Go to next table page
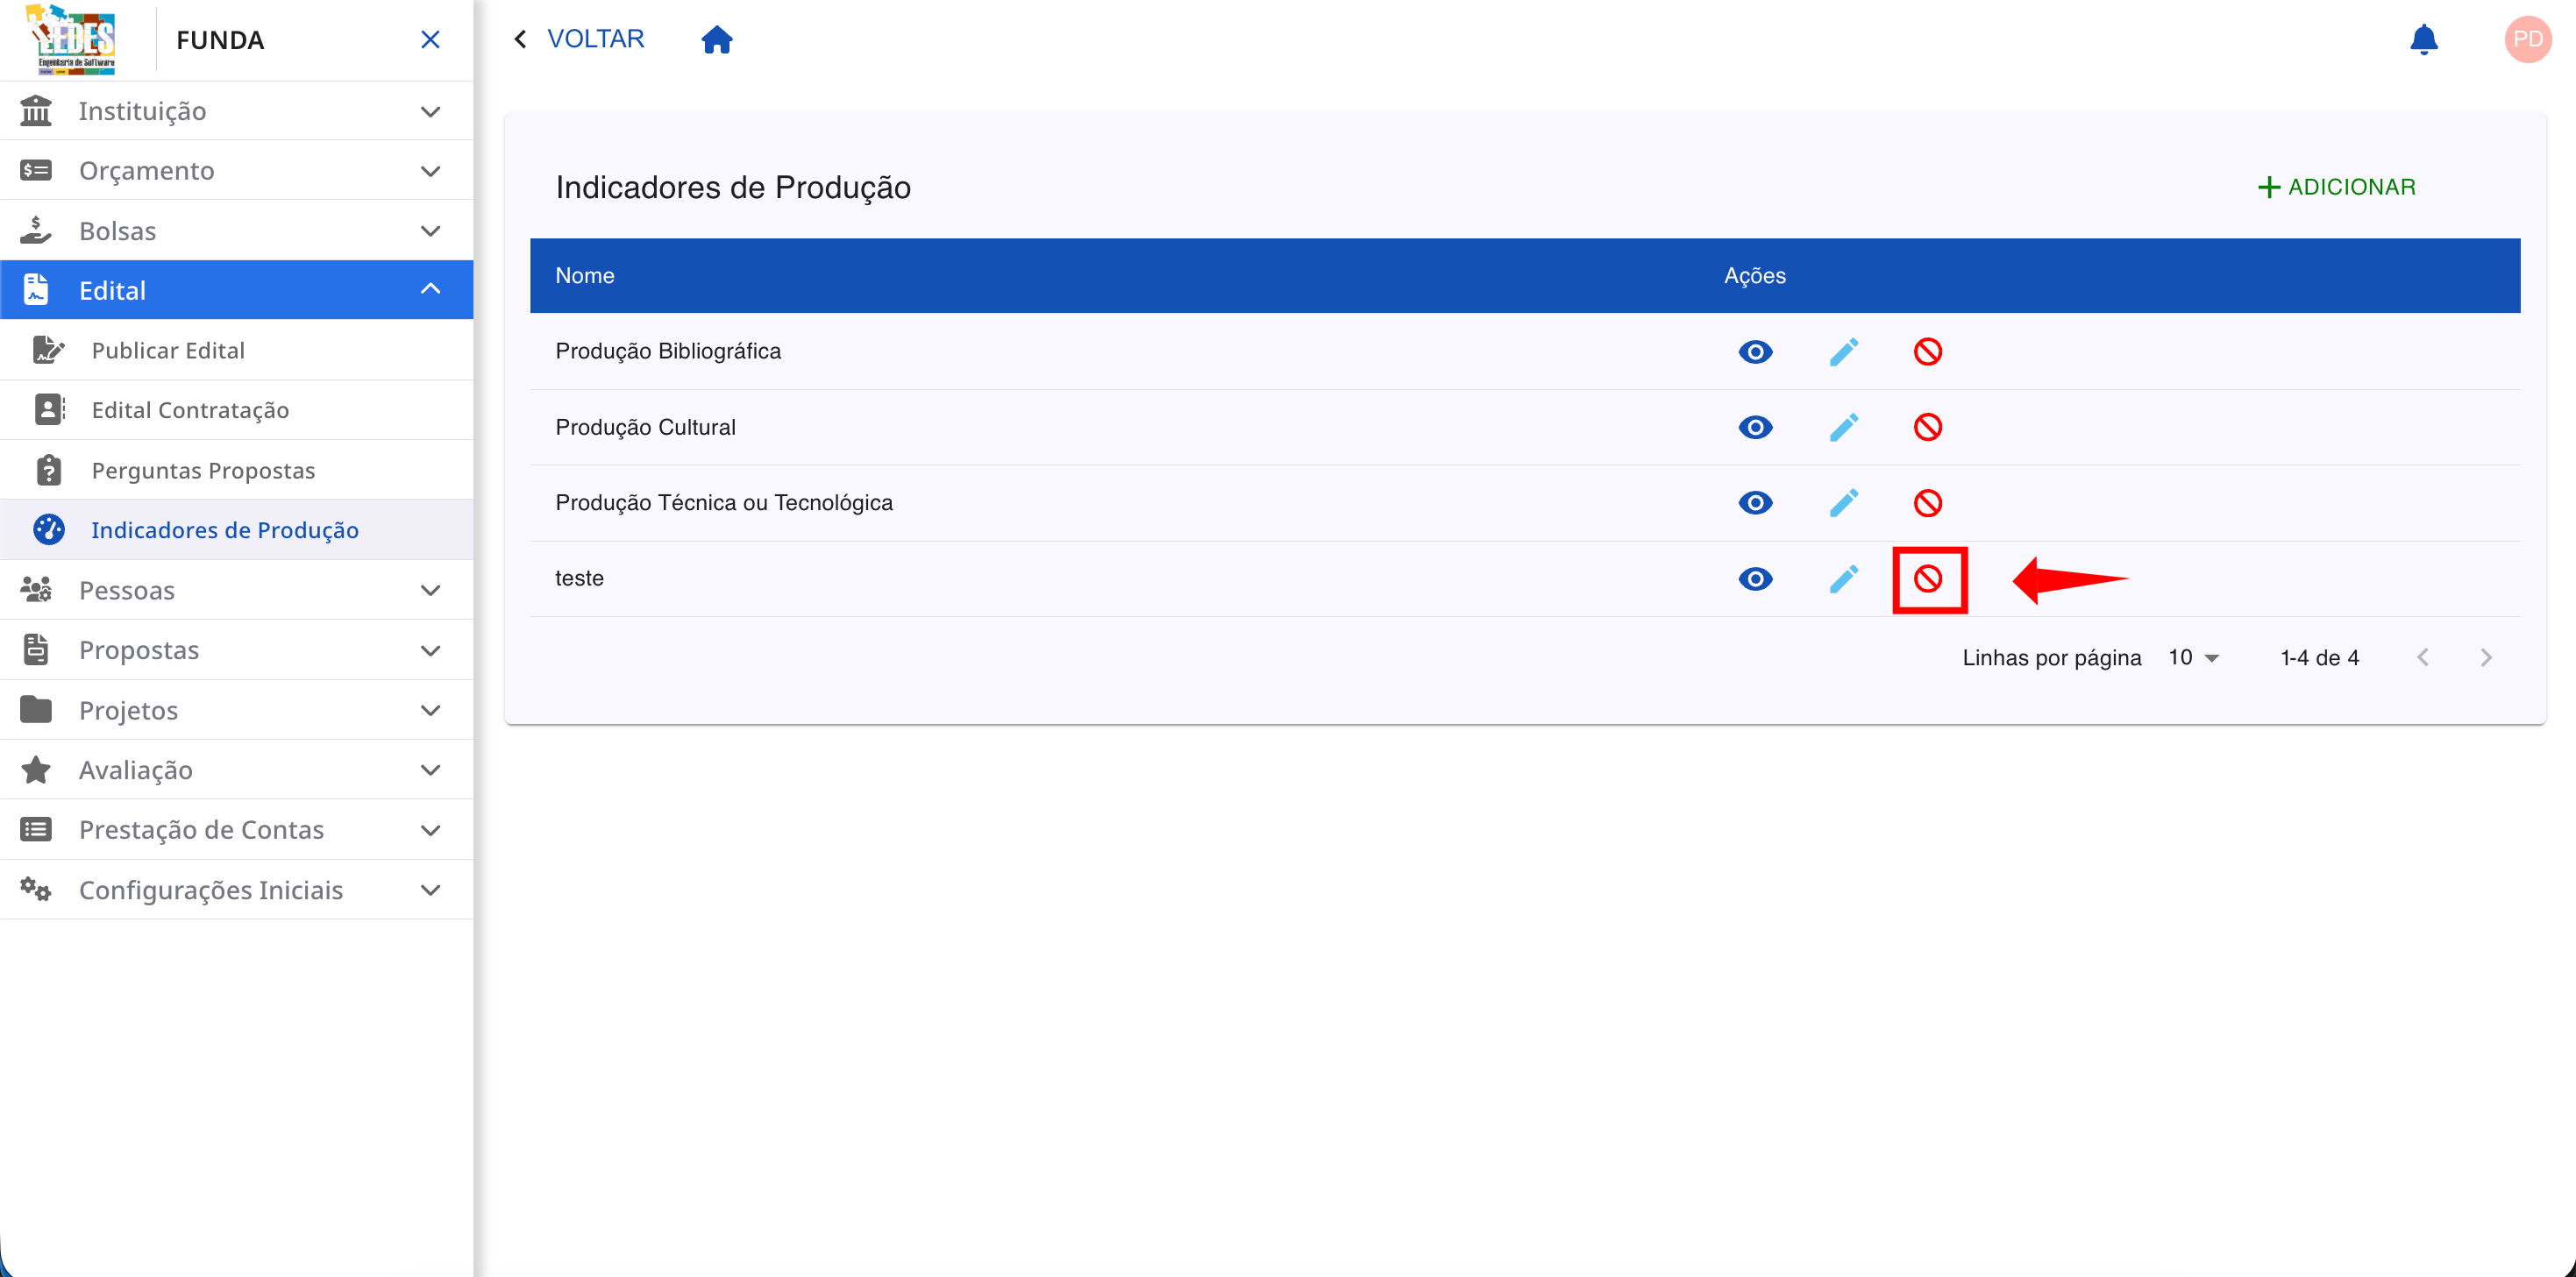 tap(2486, 658)
